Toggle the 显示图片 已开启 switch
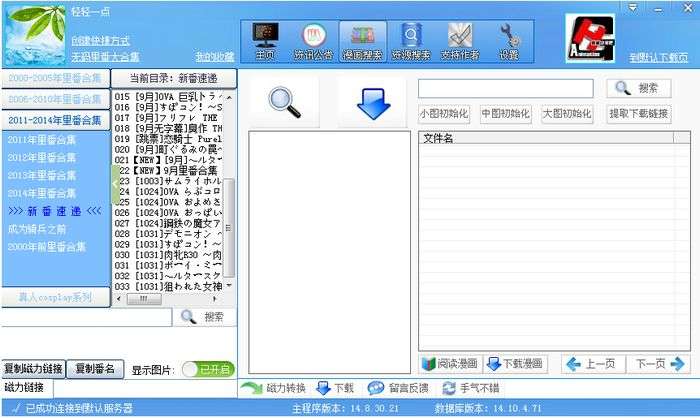 click(208, 369)
